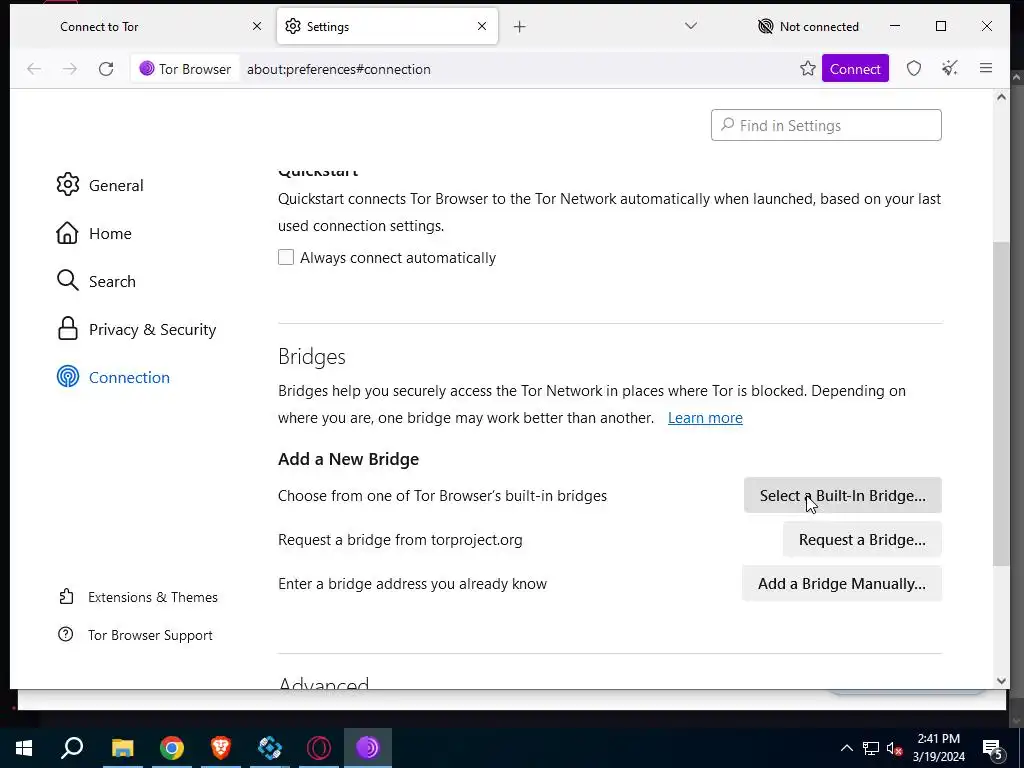The image size is (1024, 768).
Task: Switch to the Settings tab
Action: point(387,27)
